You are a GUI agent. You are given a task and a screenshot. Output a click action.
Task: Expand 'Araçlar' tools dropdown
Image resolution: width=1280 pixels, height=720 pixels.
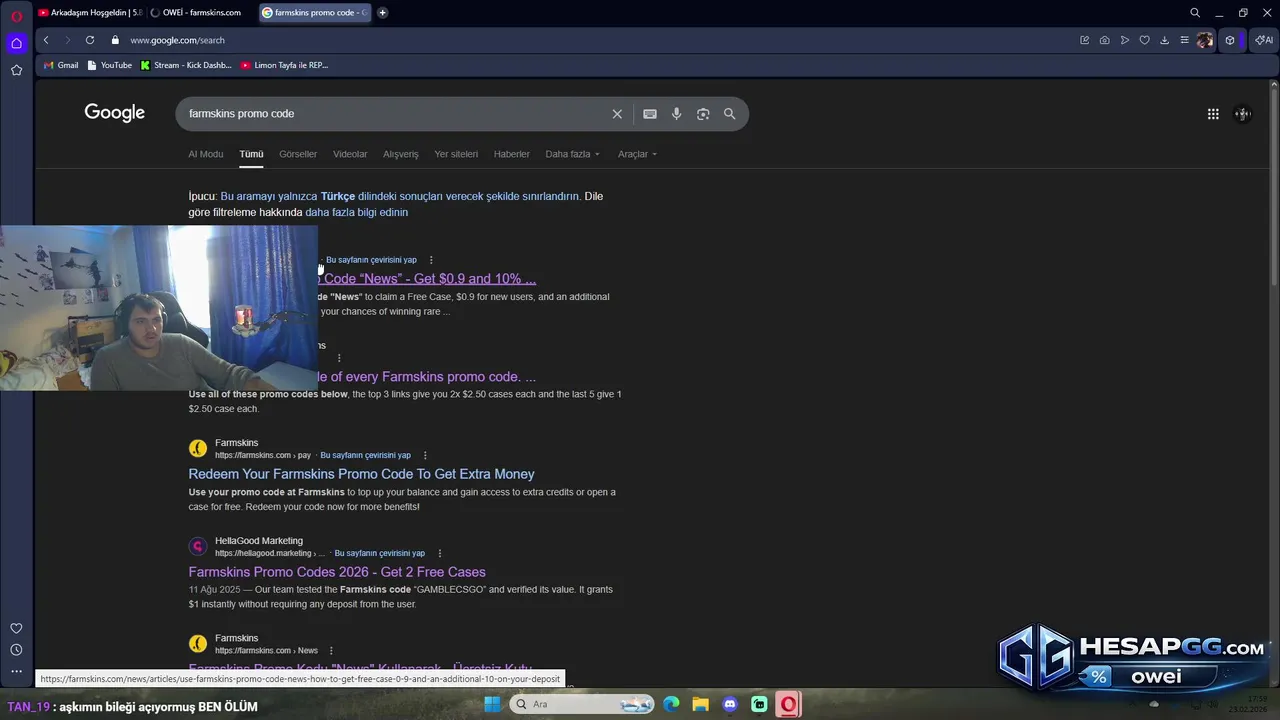pos(637,154)
